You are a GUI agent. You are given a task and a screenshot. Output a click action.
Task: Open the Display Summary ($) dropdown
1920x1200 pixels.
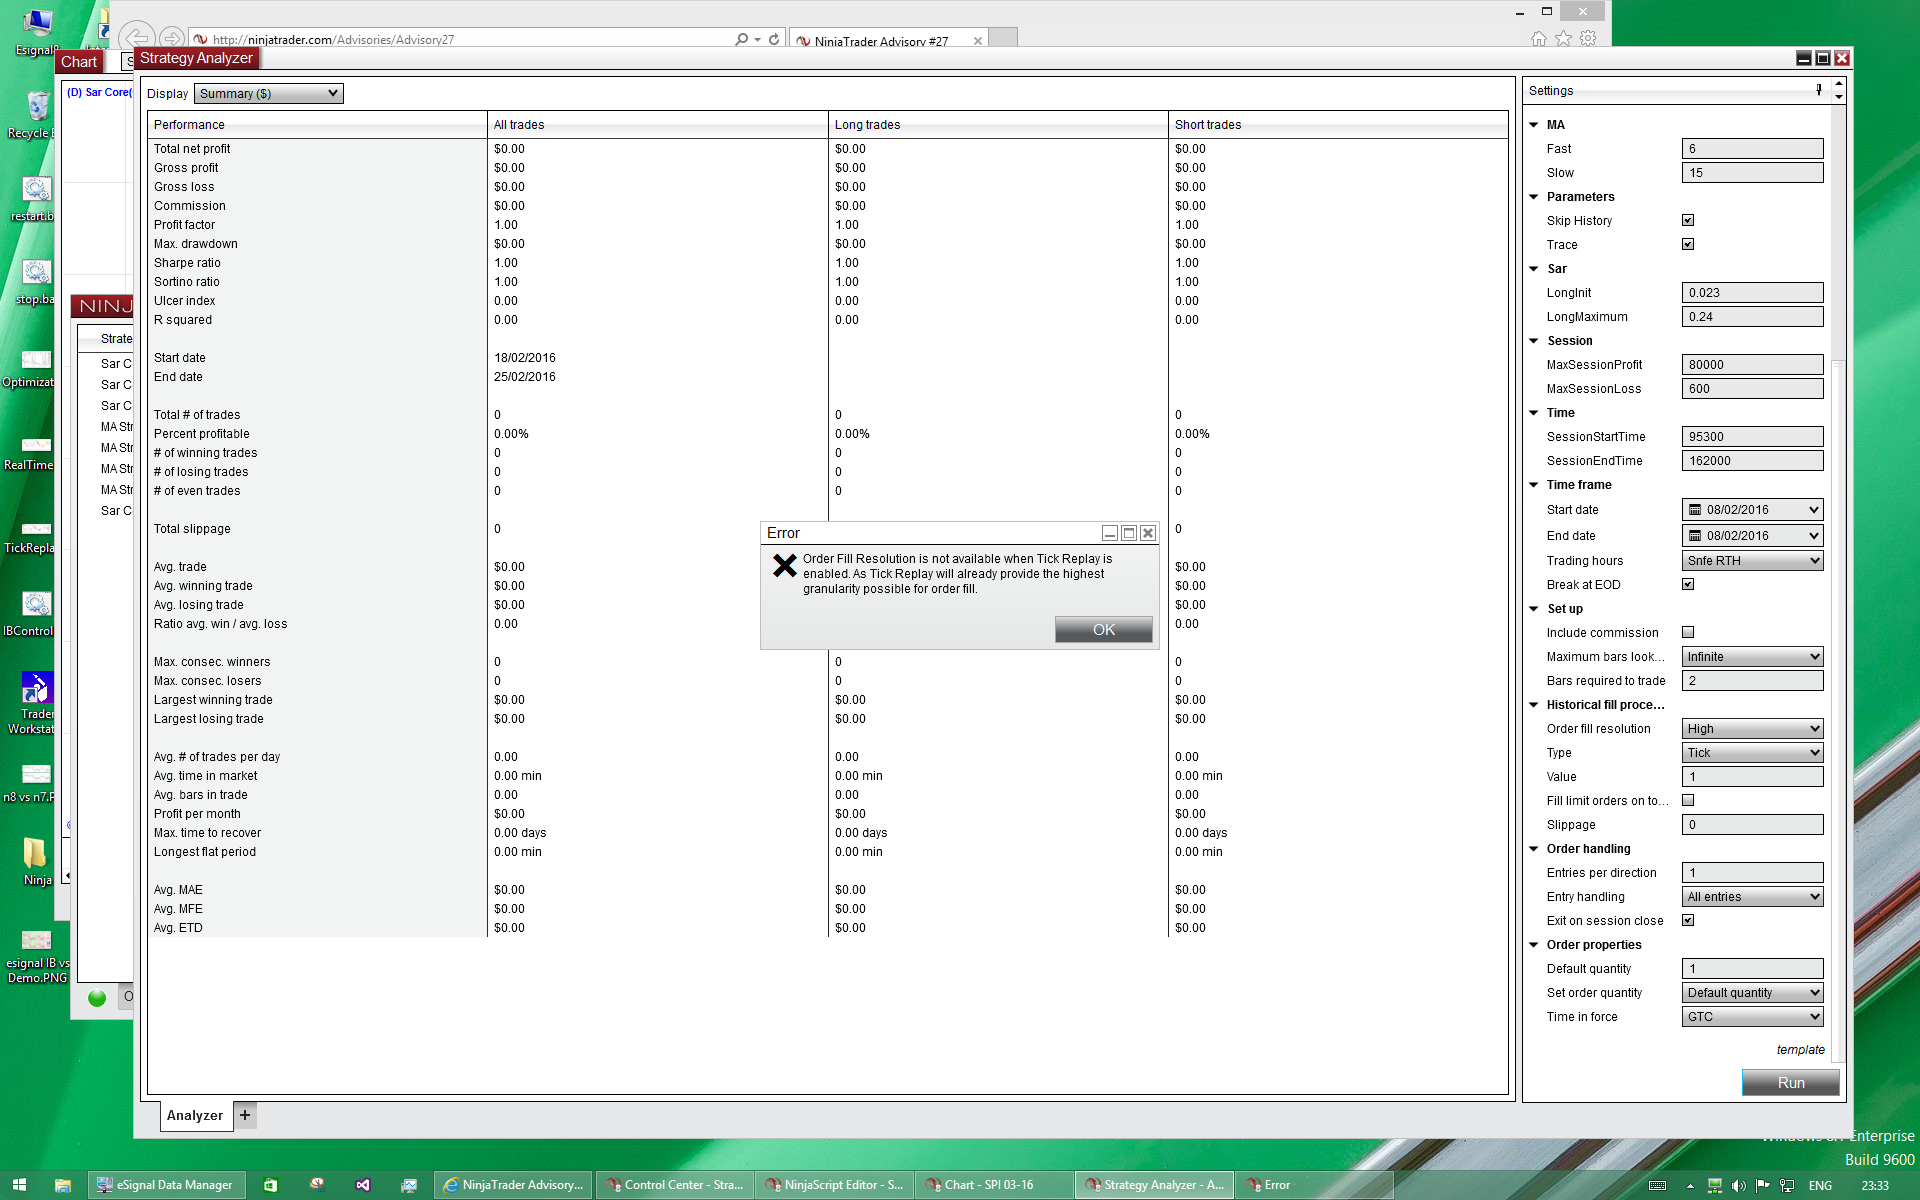point(268,94)
